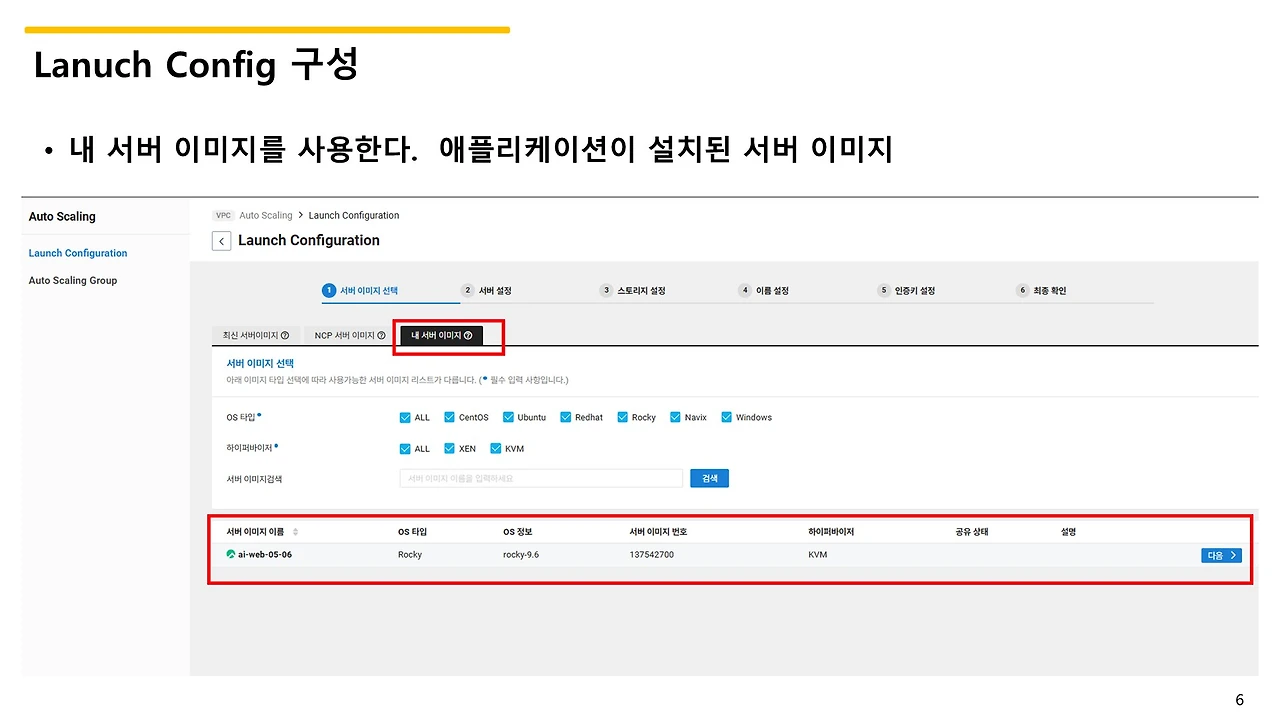Click the 서버 이미지 번호 column header
This screenshot has width=1280, height=720.
658,532
